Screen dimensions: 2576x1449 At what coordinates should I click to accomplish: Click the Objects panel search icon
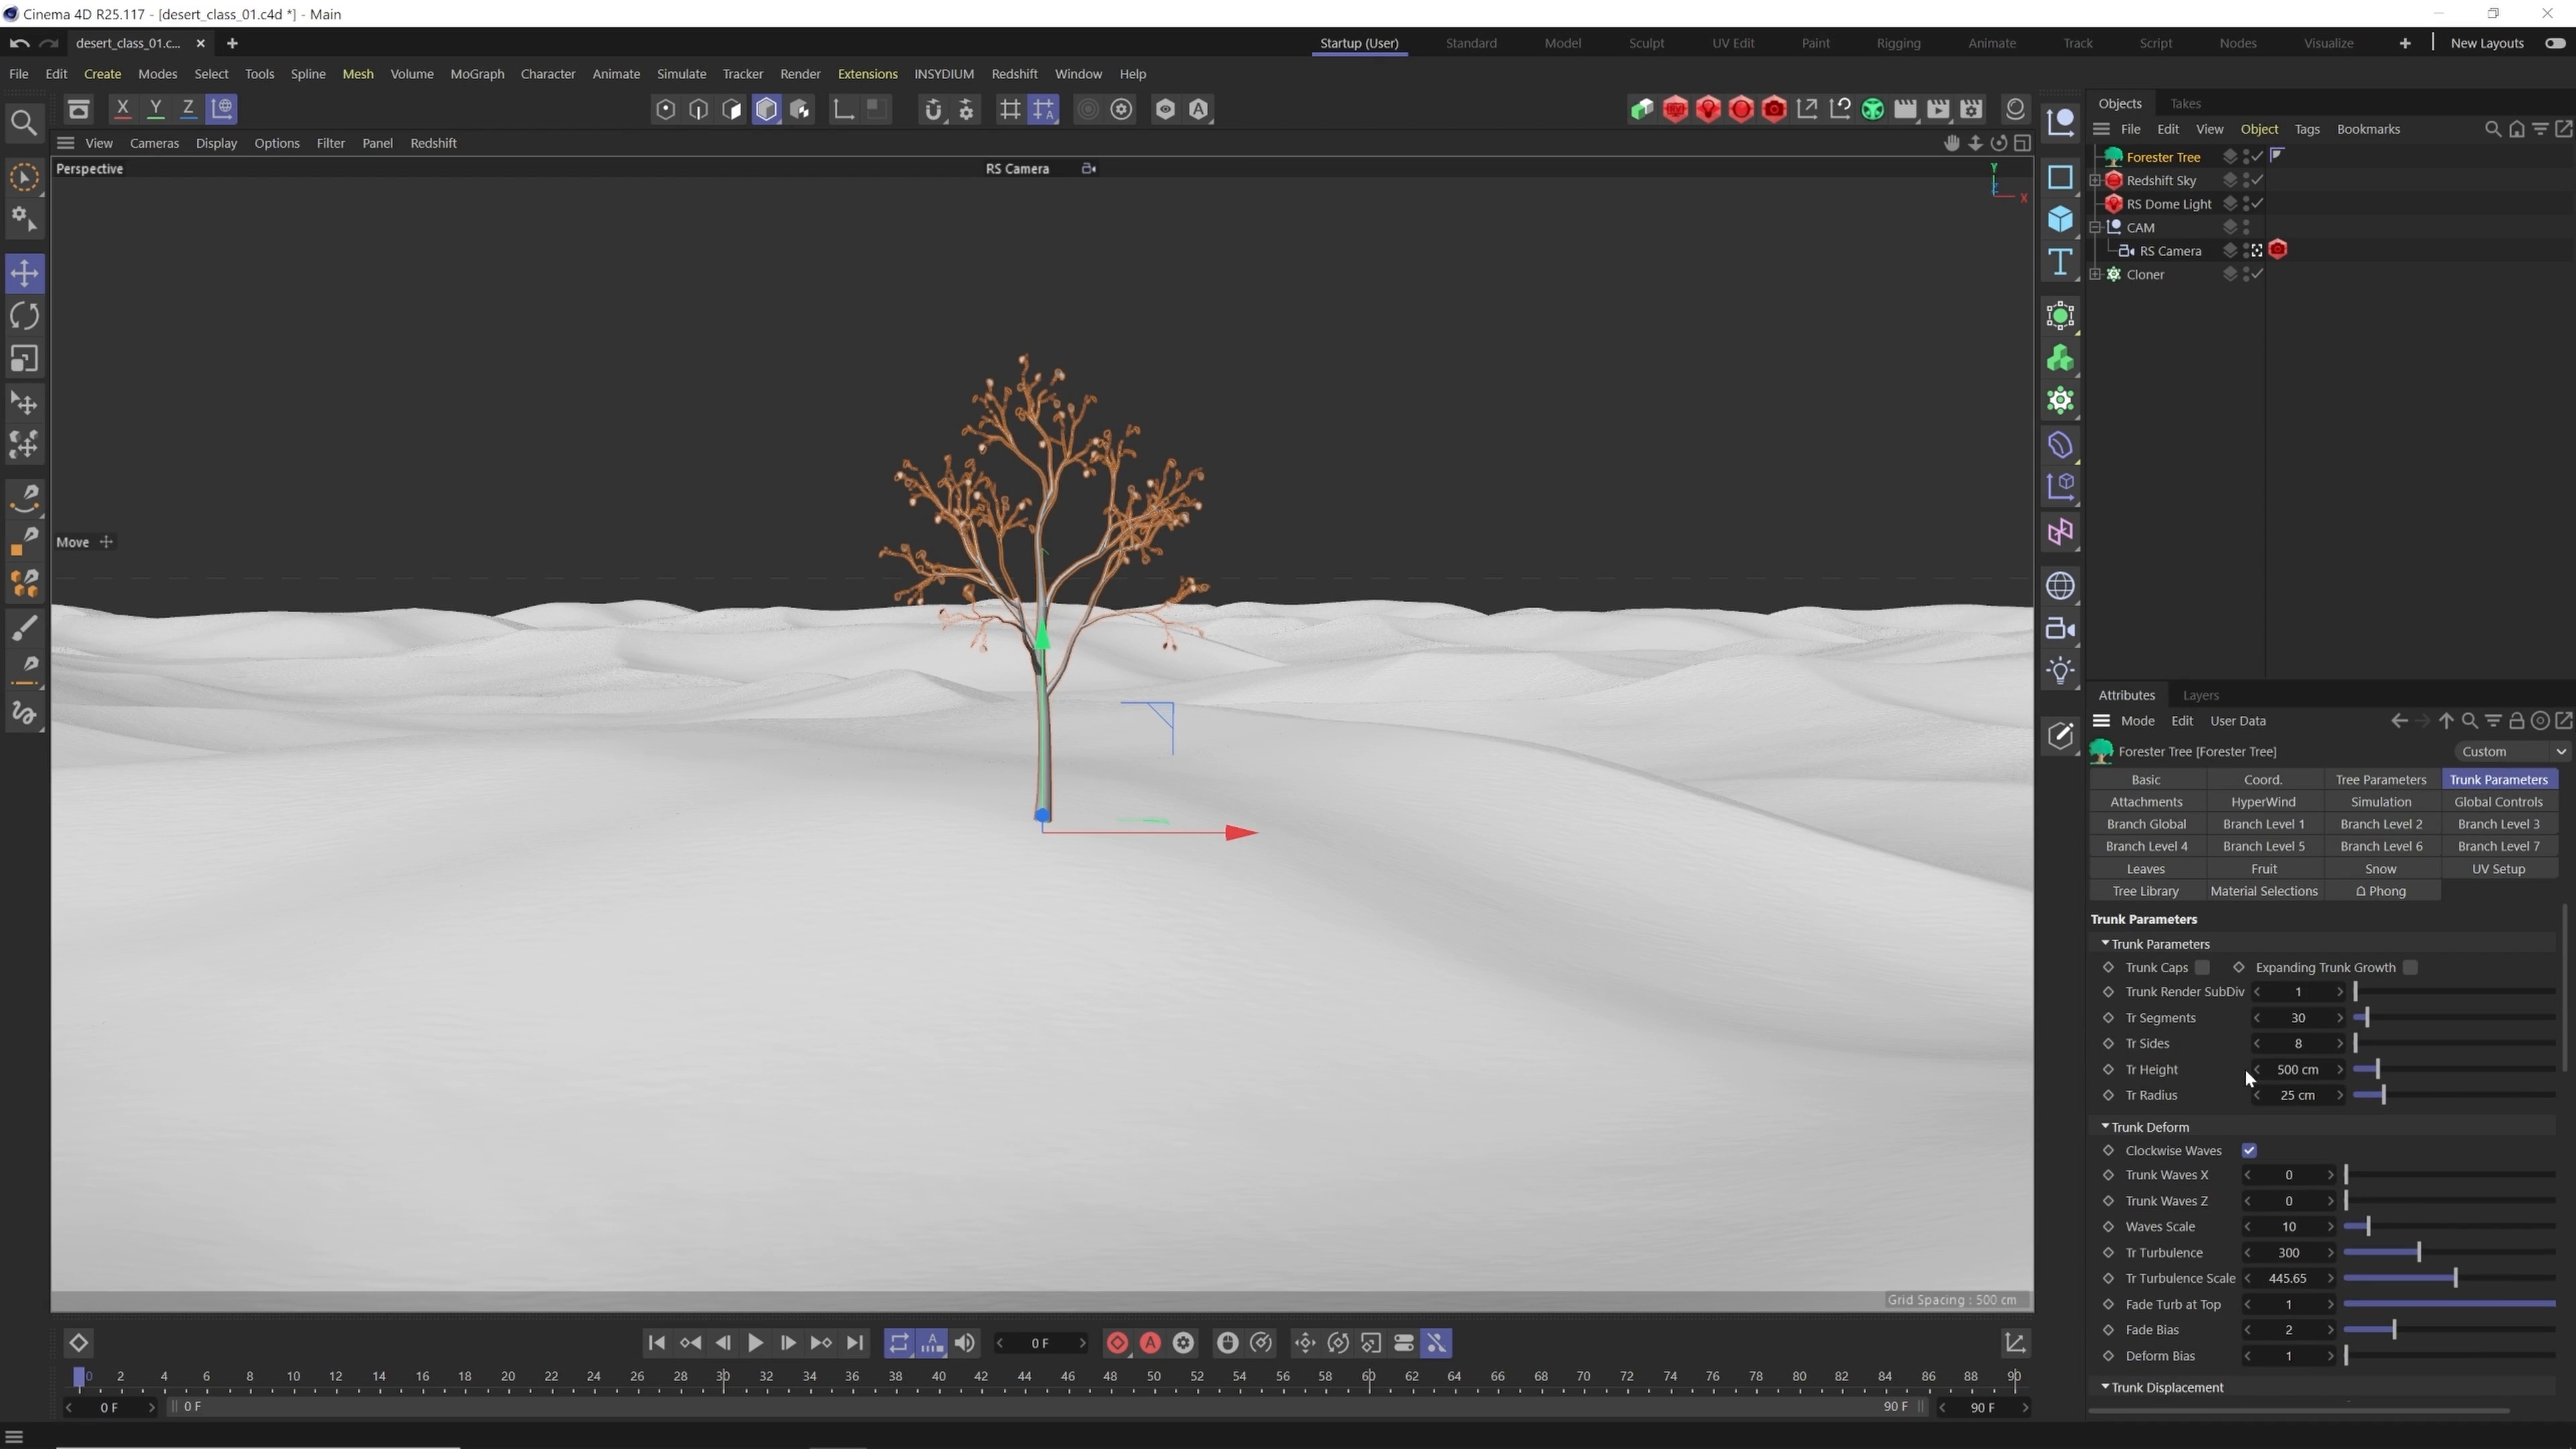point(2492,129)
